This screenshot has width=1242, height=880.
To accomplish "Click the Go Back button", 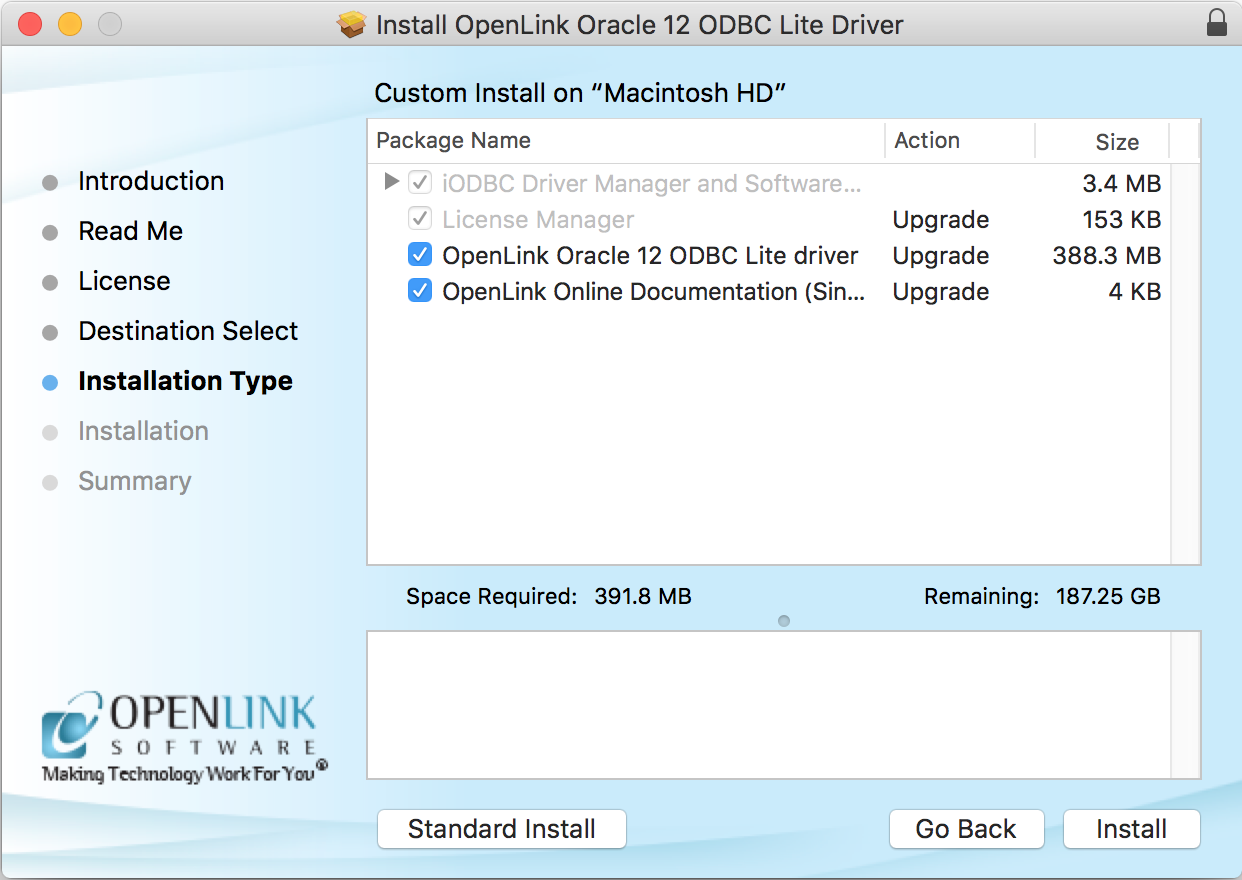I will click(x=966, y=829).
